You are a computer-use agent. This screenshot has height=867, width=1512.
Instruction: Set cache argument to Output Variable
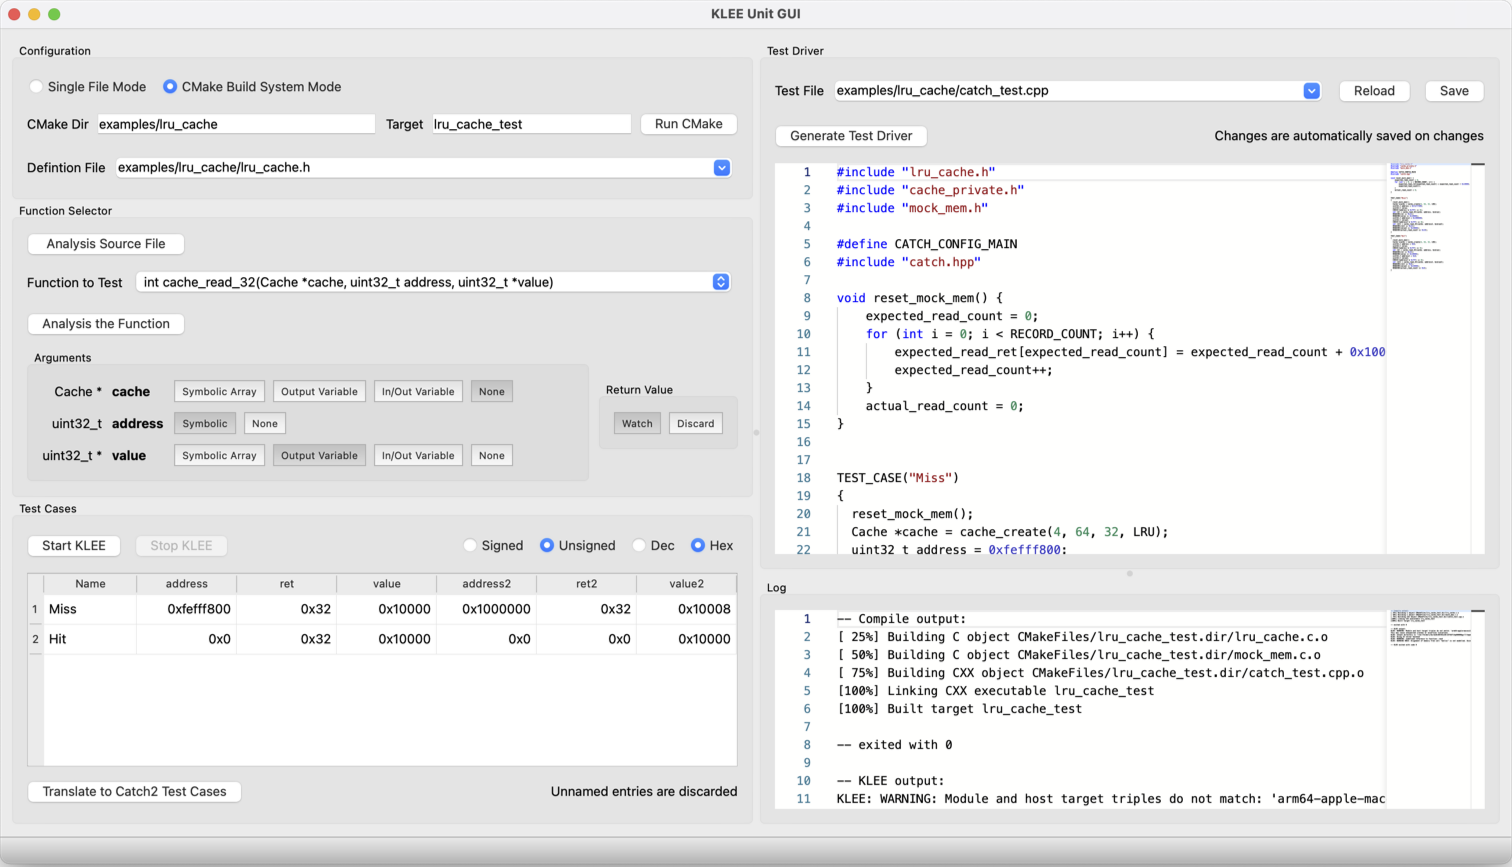point(319,392)
